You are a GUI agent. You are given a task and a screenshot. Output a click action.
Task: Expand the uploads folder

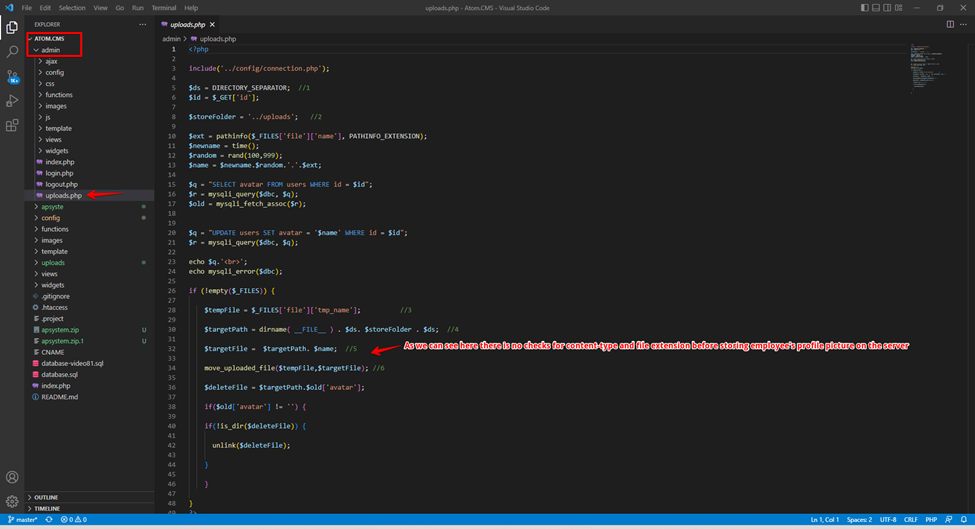pyautogui.click(x=89, y=262)
